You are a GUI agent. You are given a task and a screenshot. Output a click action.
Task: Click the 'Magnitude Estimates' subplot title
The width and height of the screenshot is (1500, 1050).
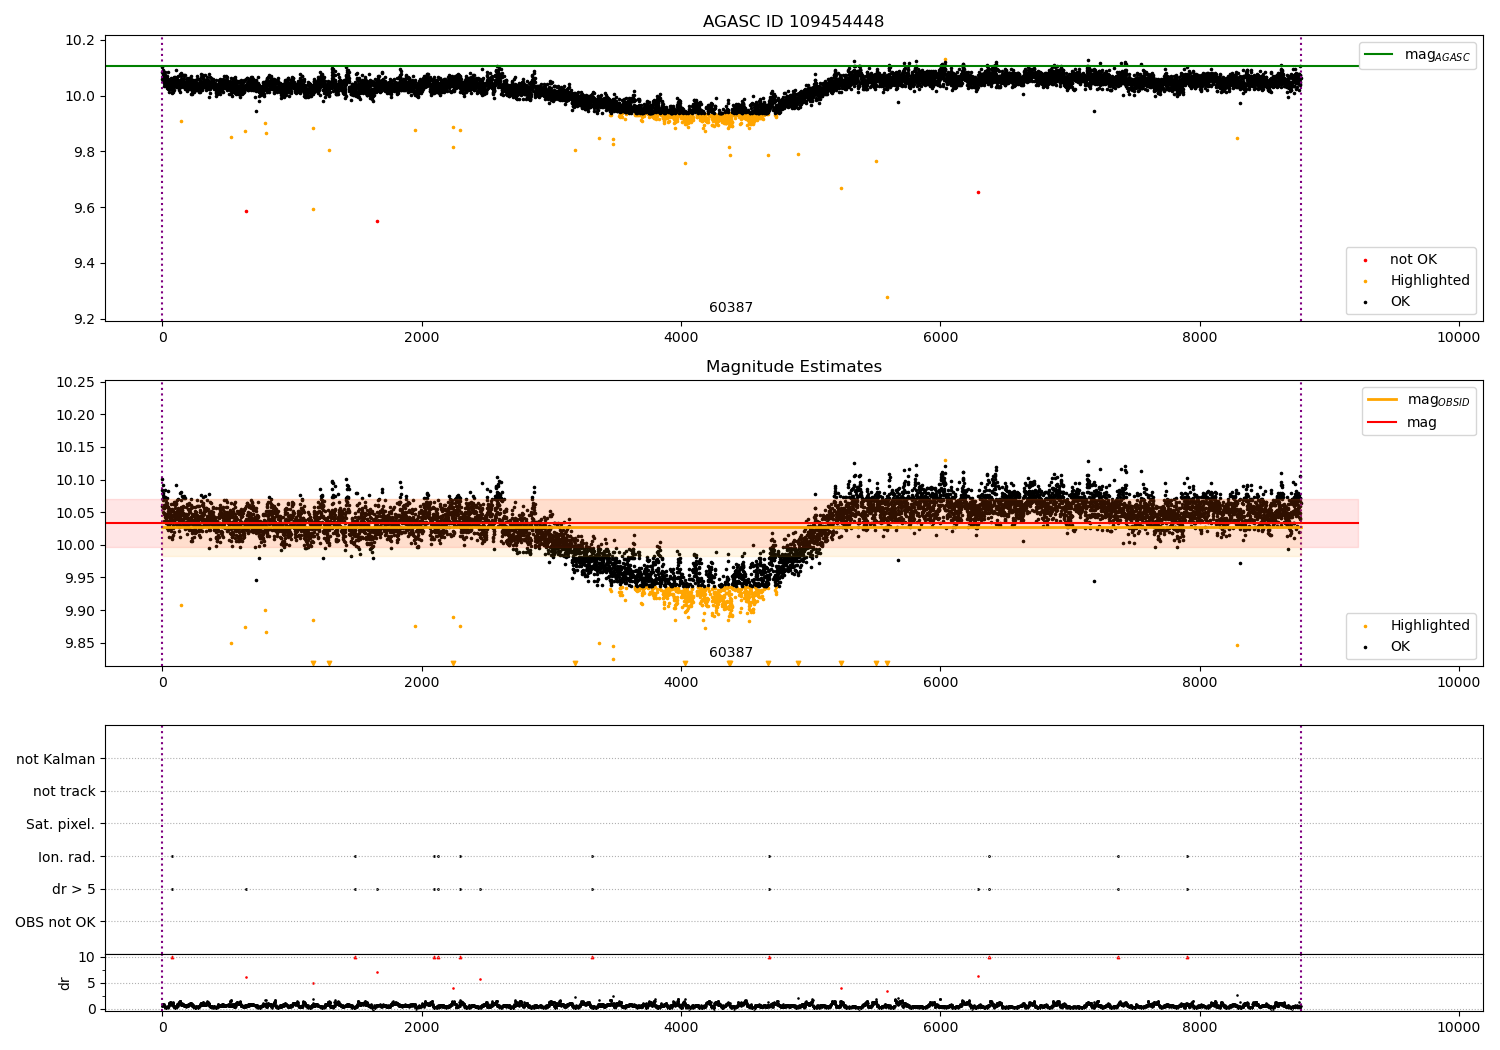[x=794, y=367]
